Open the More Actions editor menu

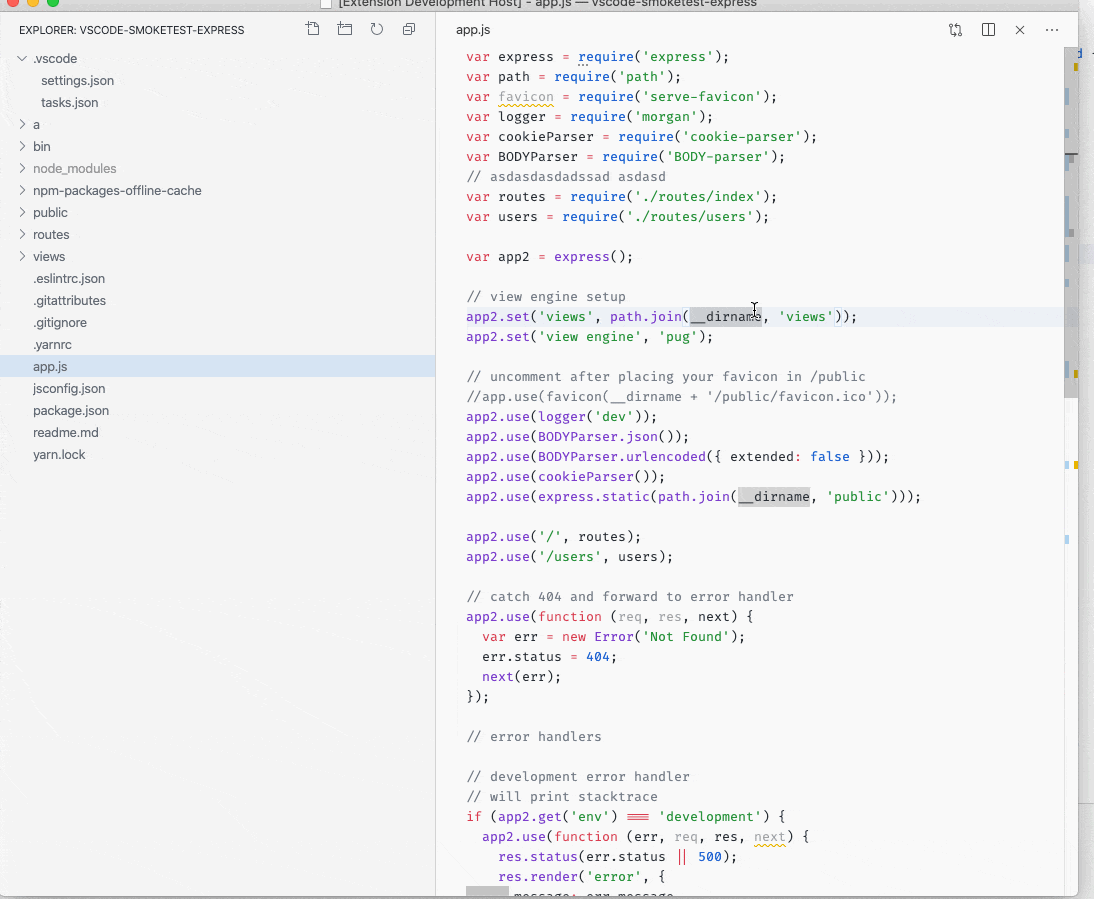click(x=1051, y=30)
